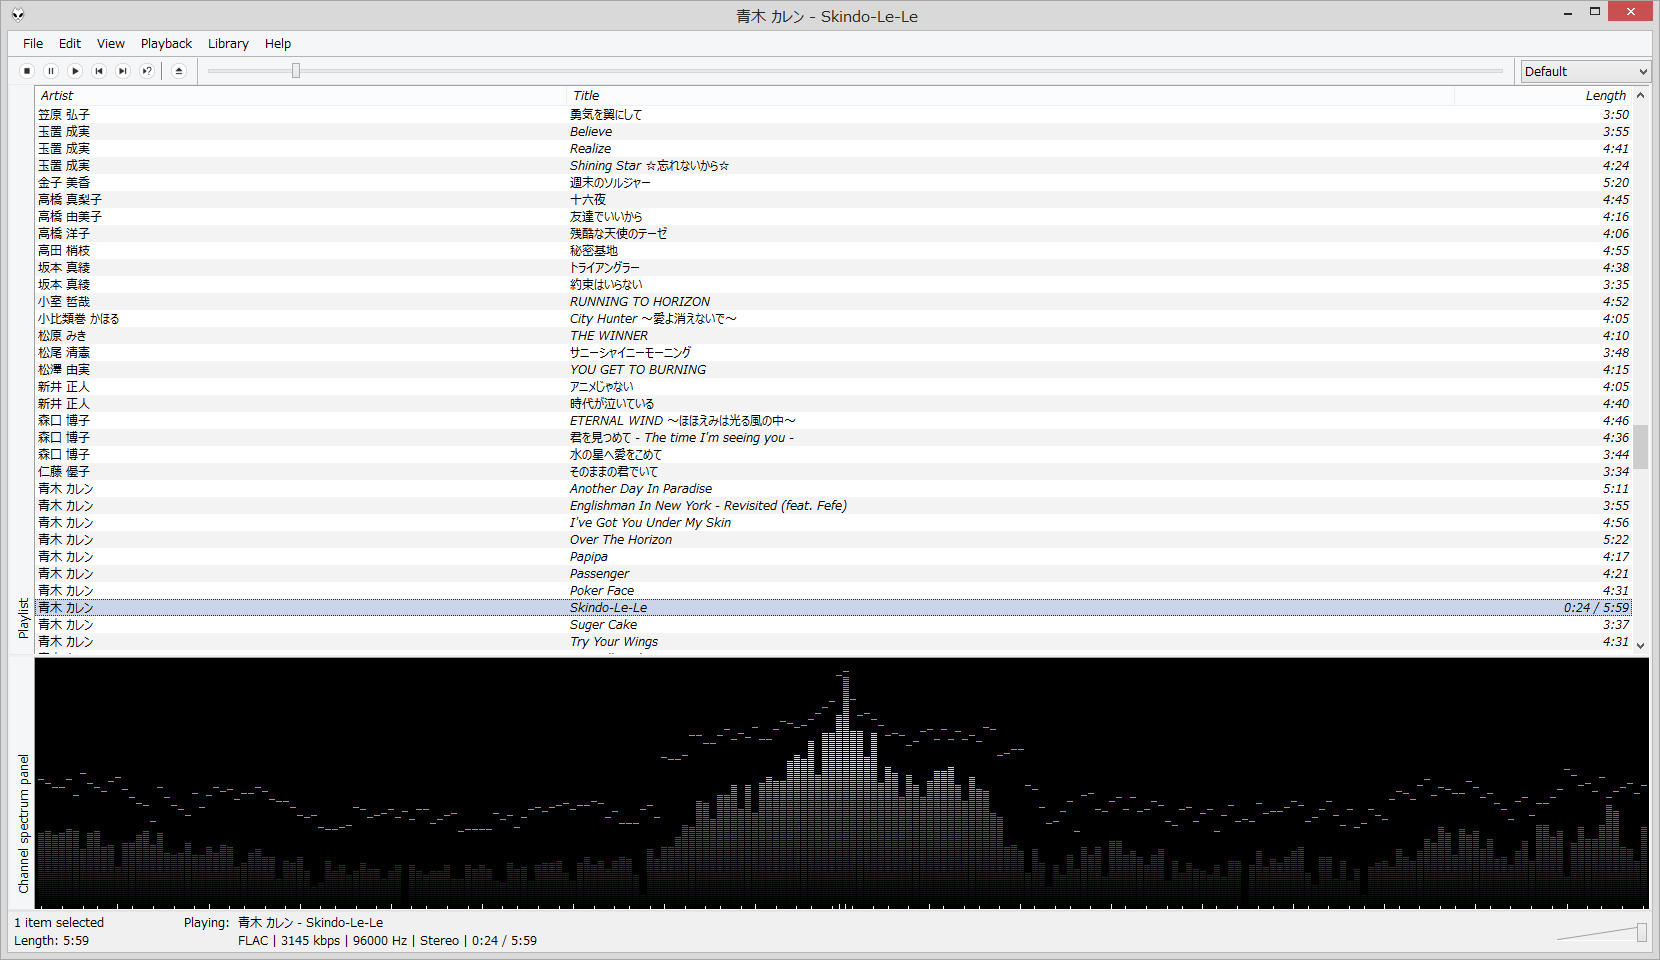The image size is (1660, 960).
Task: Sort playlist by Artist column header
Action: [300, 96]
